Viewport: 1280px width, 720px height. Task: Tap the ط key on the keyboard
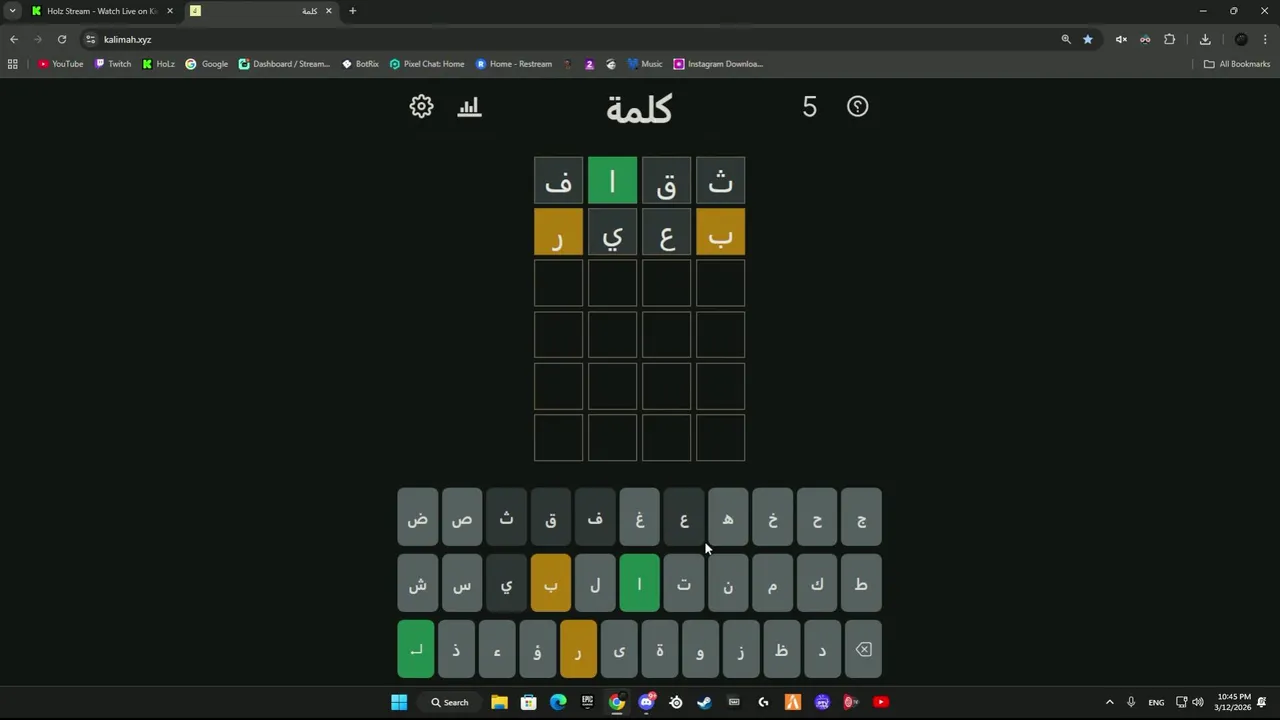[x=861, y=583]
